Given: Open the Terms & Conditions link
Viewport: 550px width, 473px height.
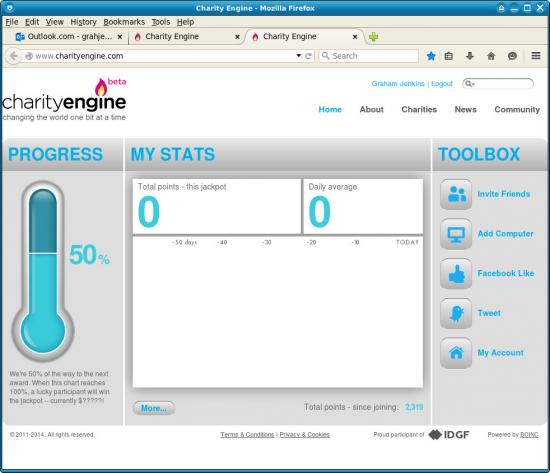Looking at the screenshot, I should click(247, 434).
